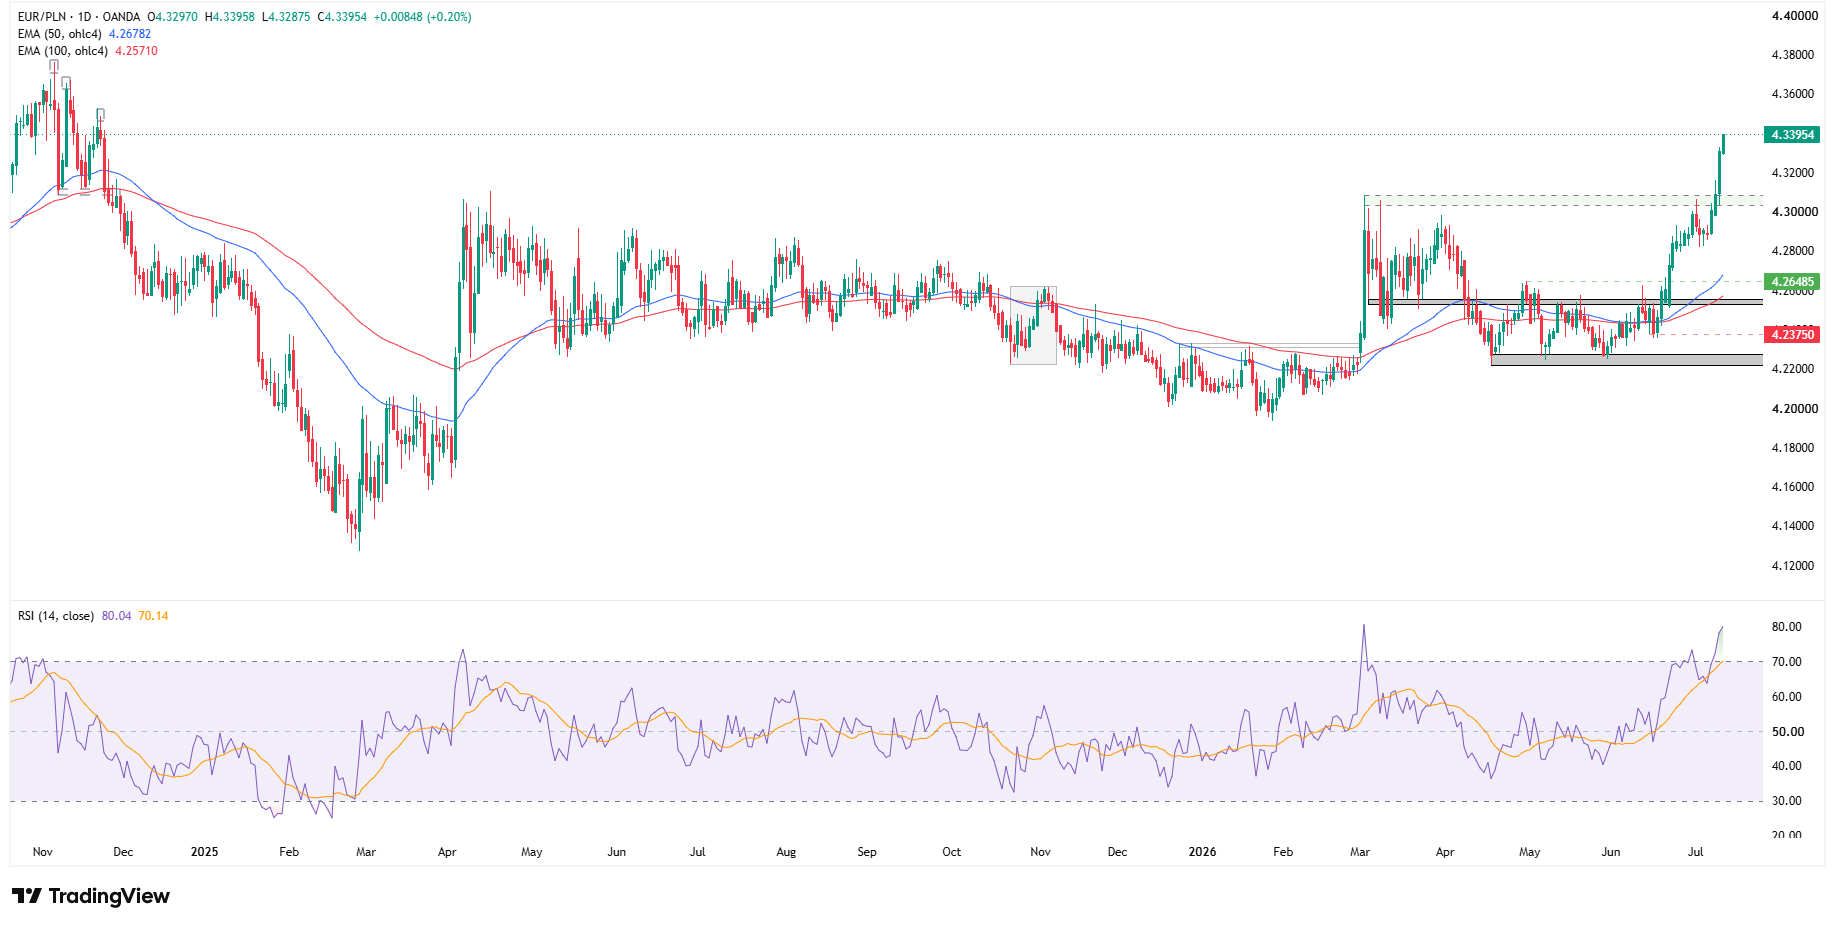The image size is (1835, 926).
Task: Select the gray support zone rectangle near 4.225
Action: [1626, 360]
